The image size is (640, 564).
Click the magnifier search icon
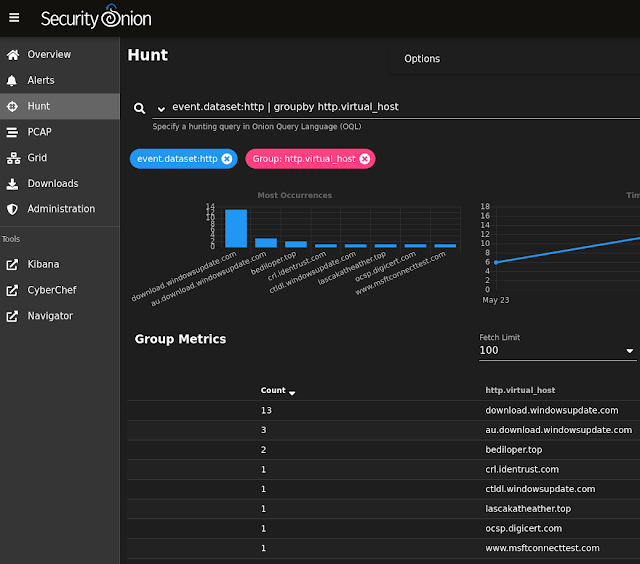pyautogui.click(x=140, y=108)
